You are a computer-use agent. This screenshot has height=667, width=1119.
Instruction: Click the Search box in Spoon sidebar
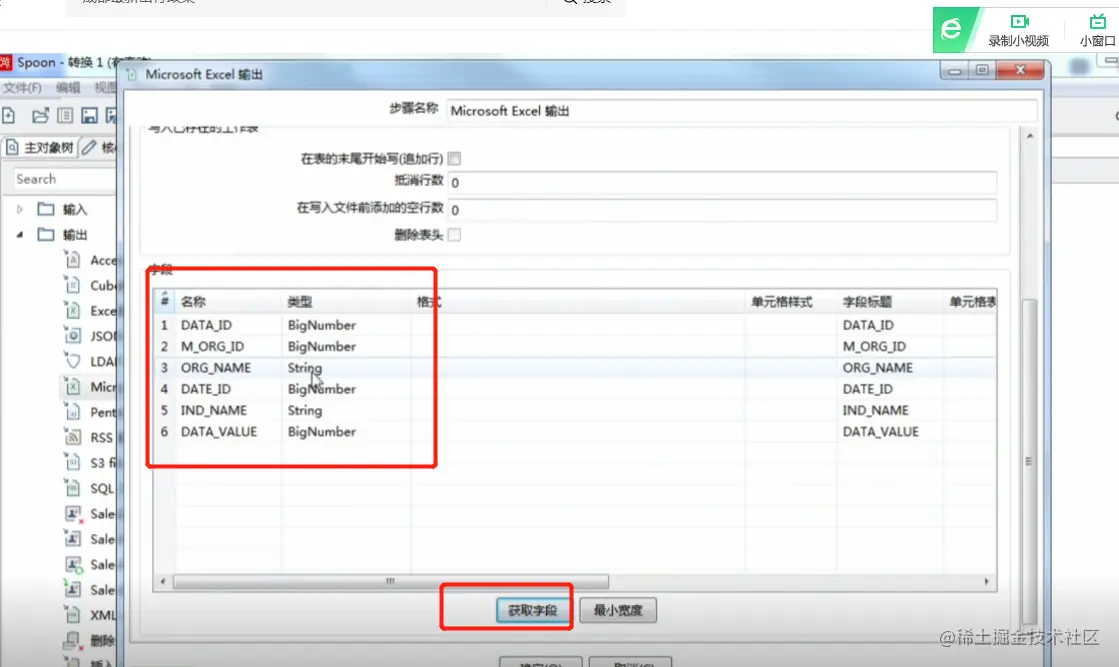[64, 179]
